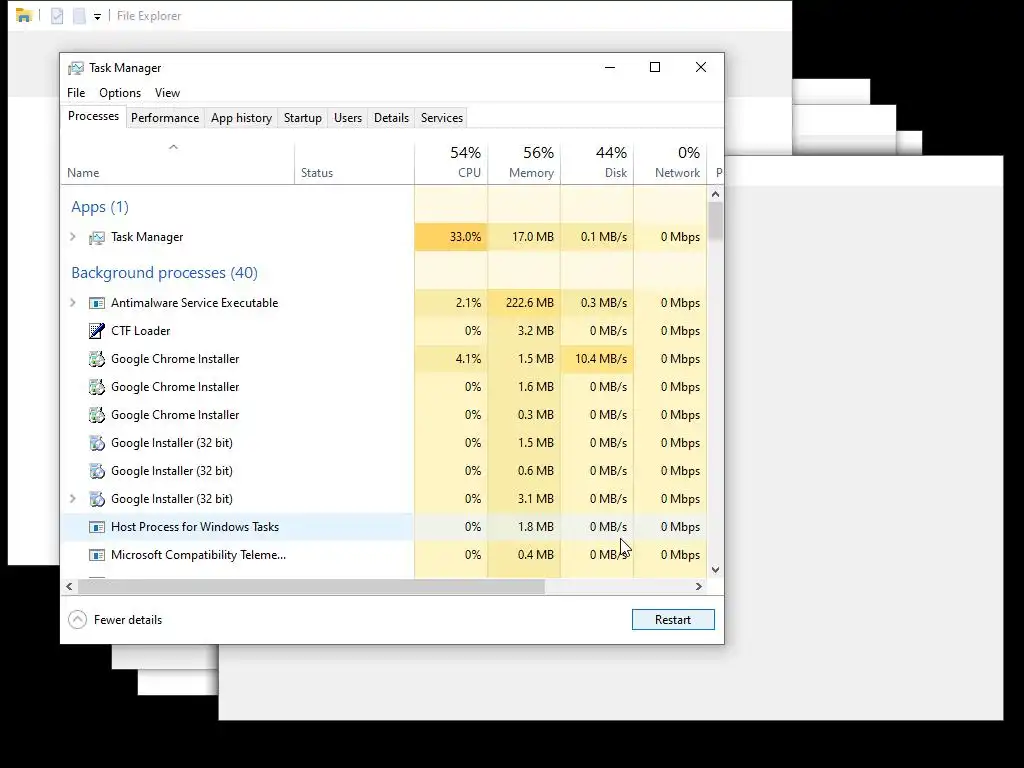Click the vertical scrollbar thumb
1024x768 pixels.
[x=715, y=221]
